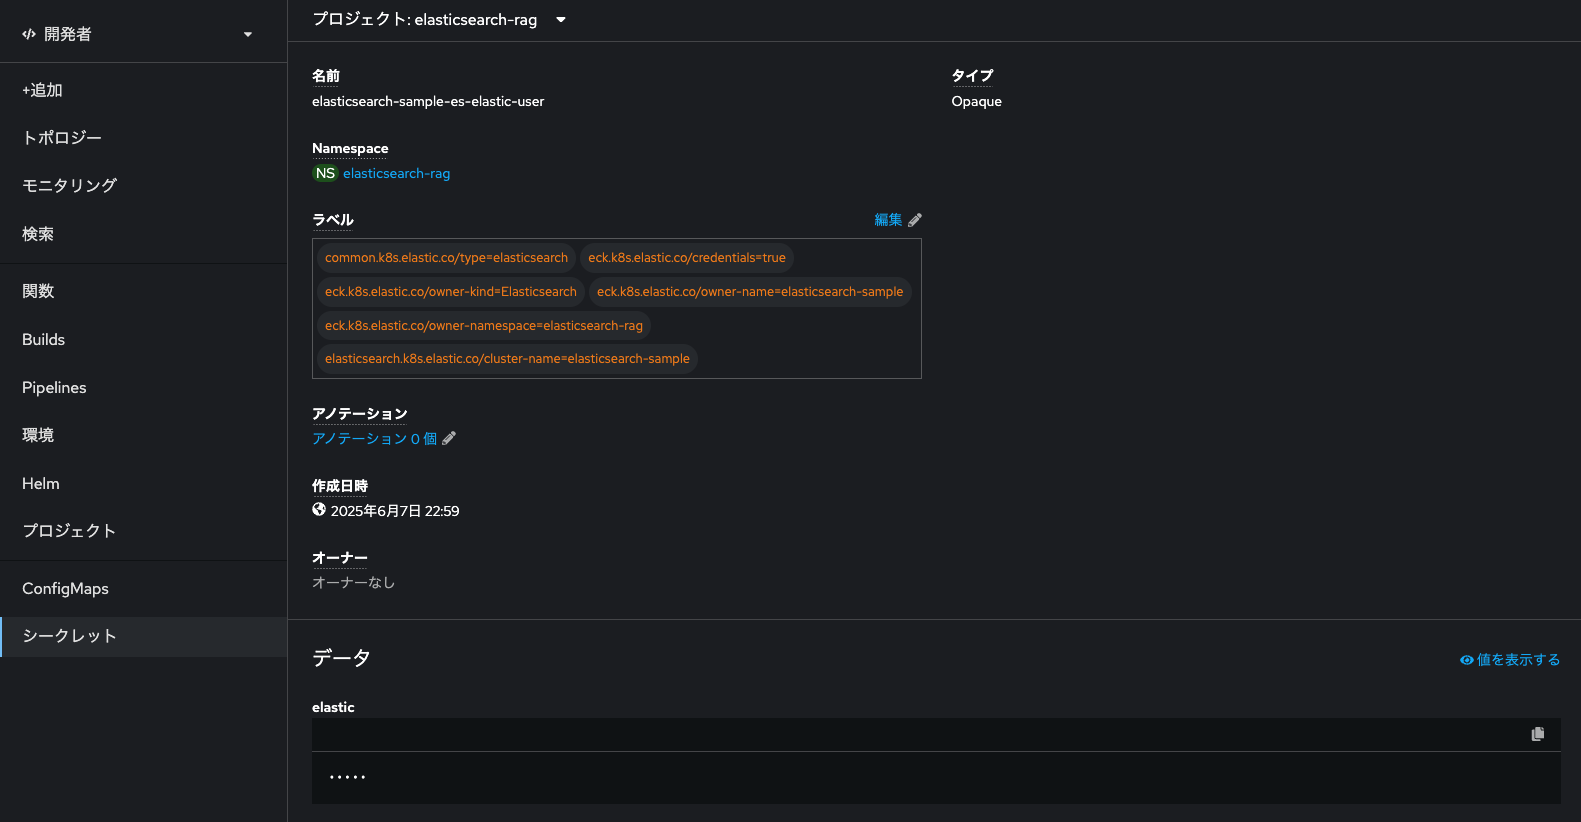Click the masked elastic value dots
The image size is (1581, 822).
tap(348, 777)
